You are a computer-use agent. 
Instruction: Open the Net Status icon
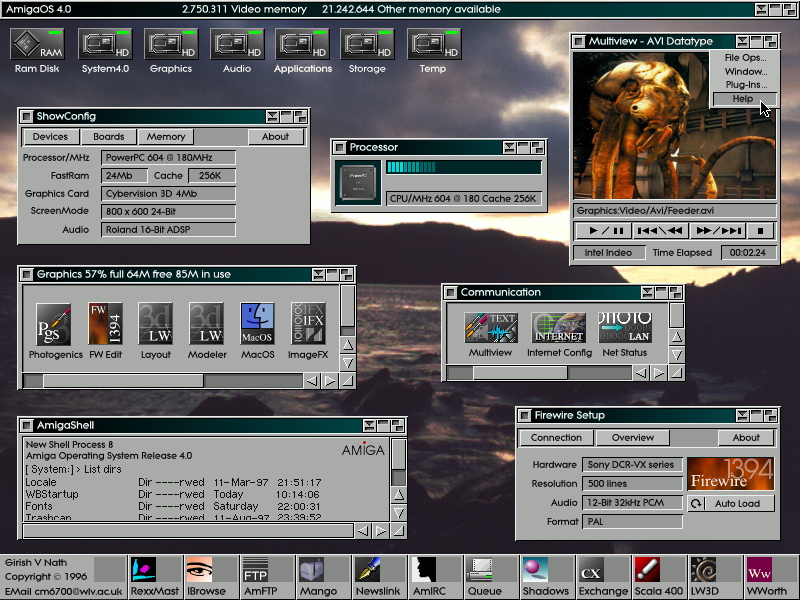point(624,328)
